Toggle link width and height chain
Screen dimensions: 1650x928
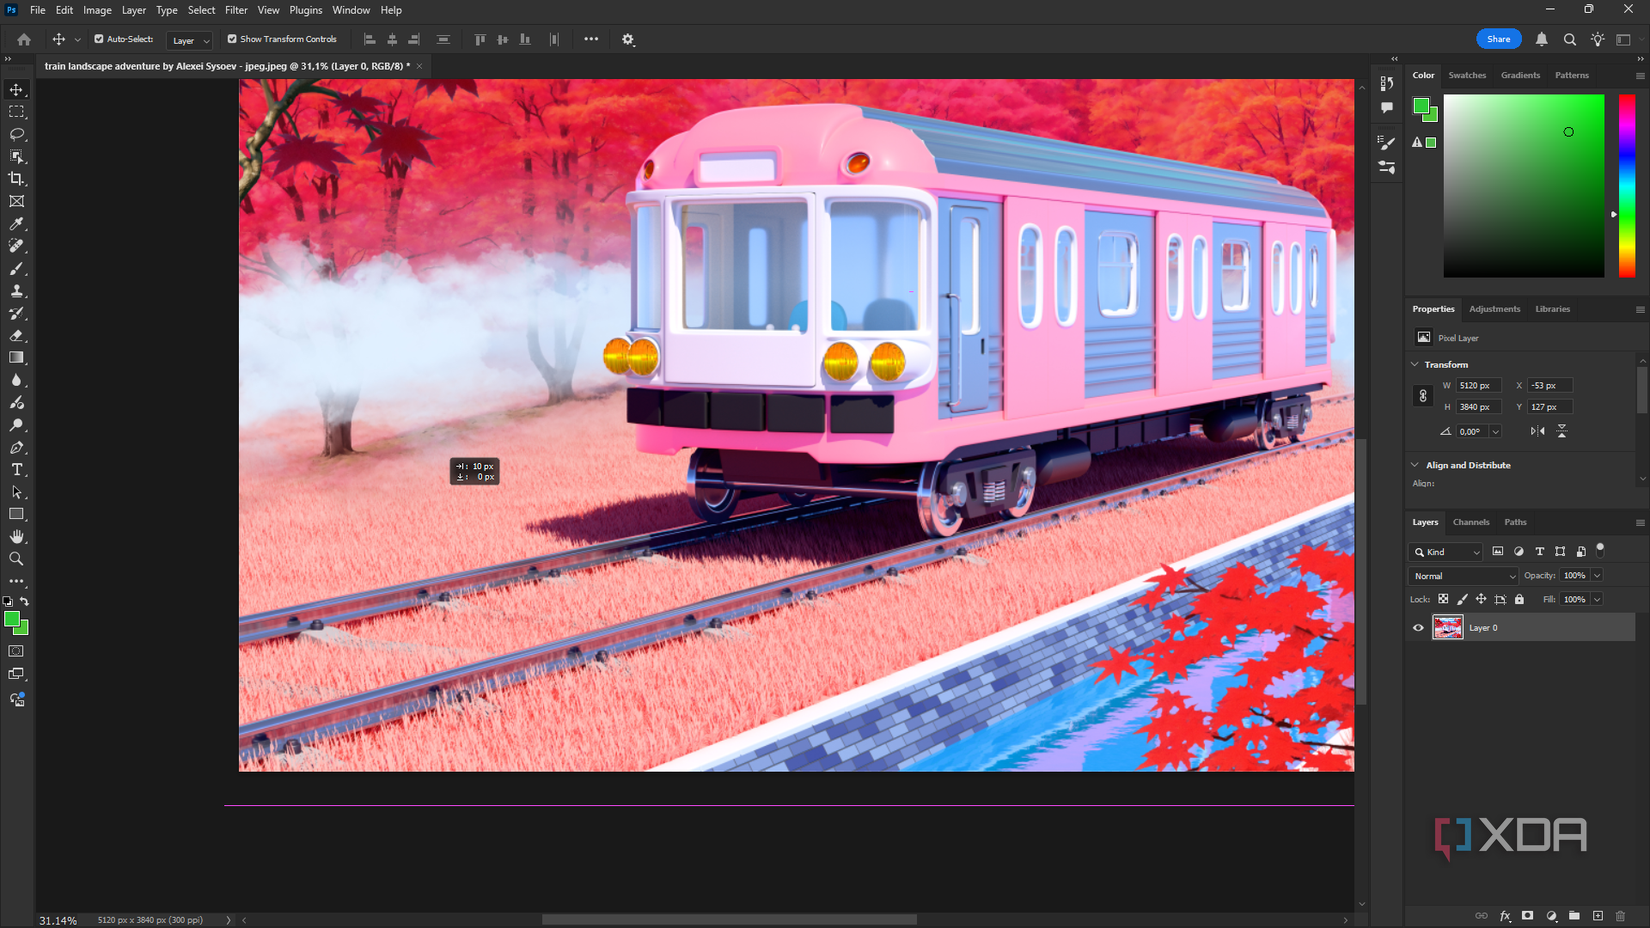point(1423,396)
